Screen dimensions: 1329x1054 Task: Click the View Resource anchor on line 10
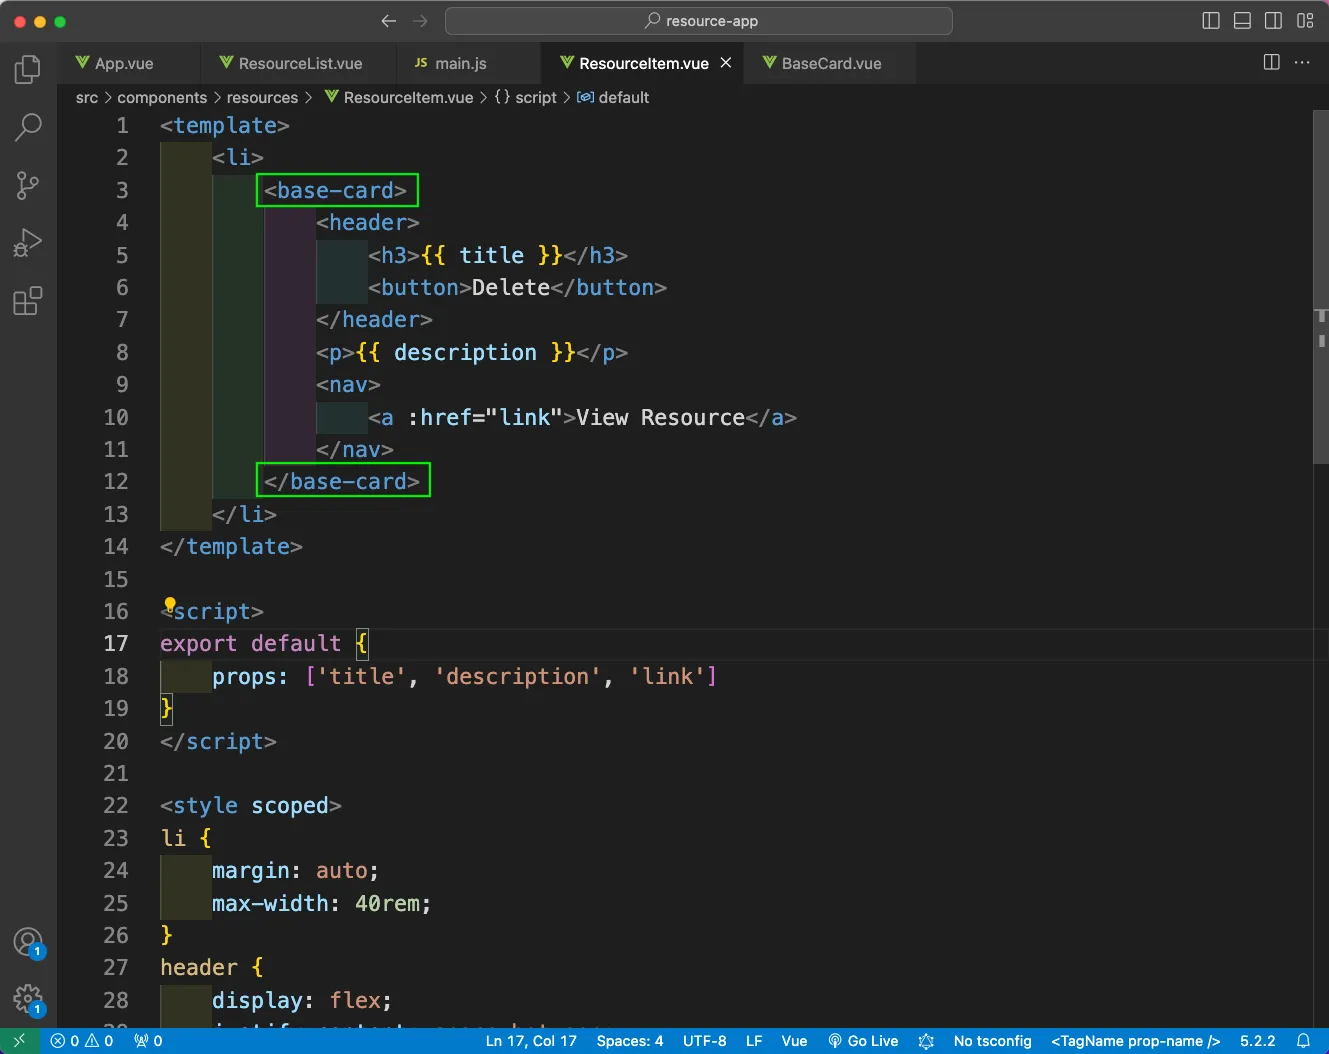[x=582, y=417]
